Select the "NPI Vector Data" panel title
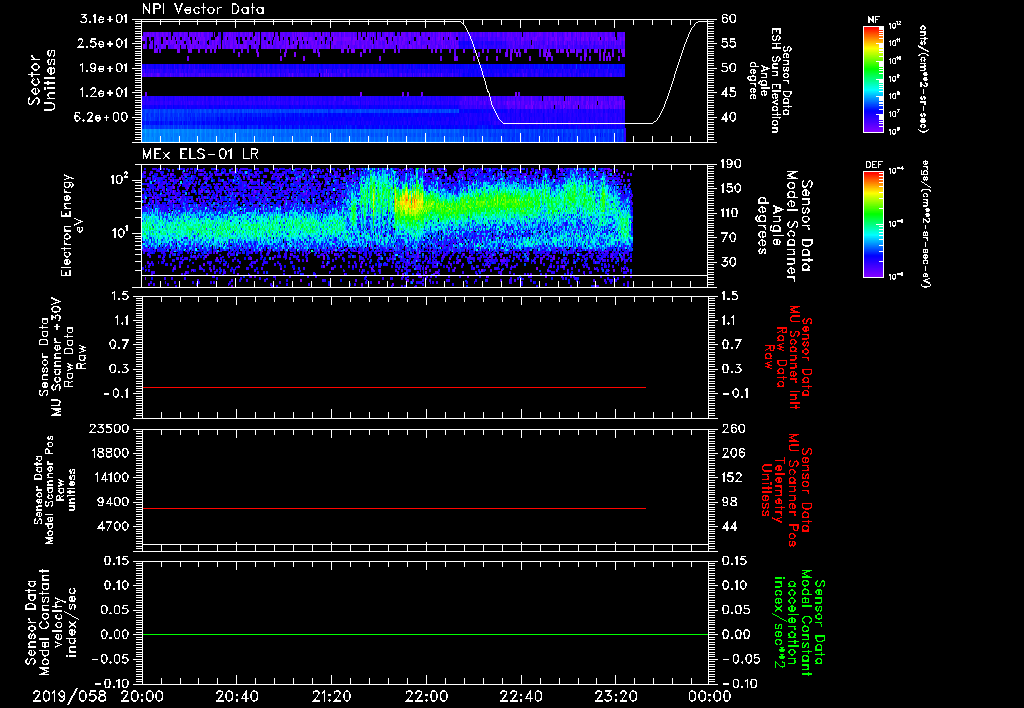Screen dimensions: 1024x708 click(x=203, y=9)
